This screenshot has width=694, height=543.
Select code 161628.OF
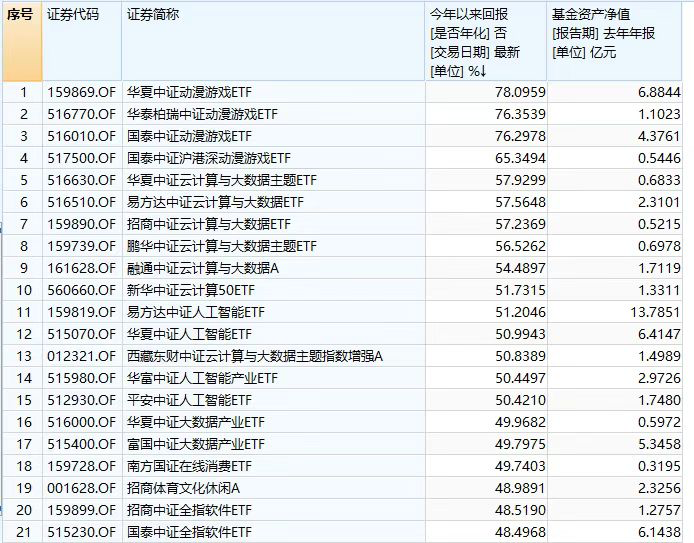[x=81, y=268]
